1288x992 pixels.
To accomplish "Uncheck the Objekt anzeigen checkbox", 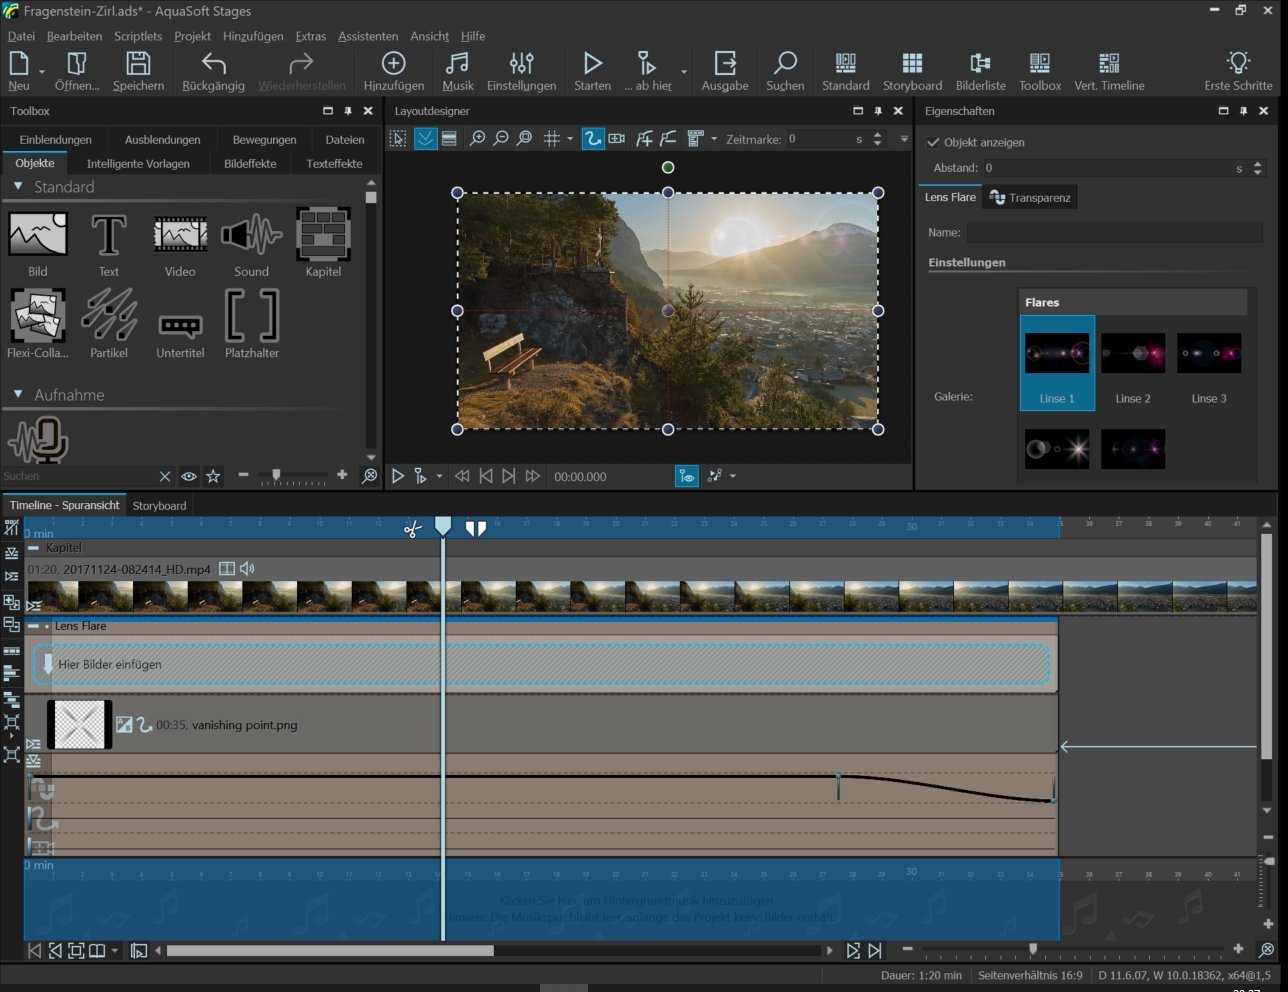I will [933, 142].
